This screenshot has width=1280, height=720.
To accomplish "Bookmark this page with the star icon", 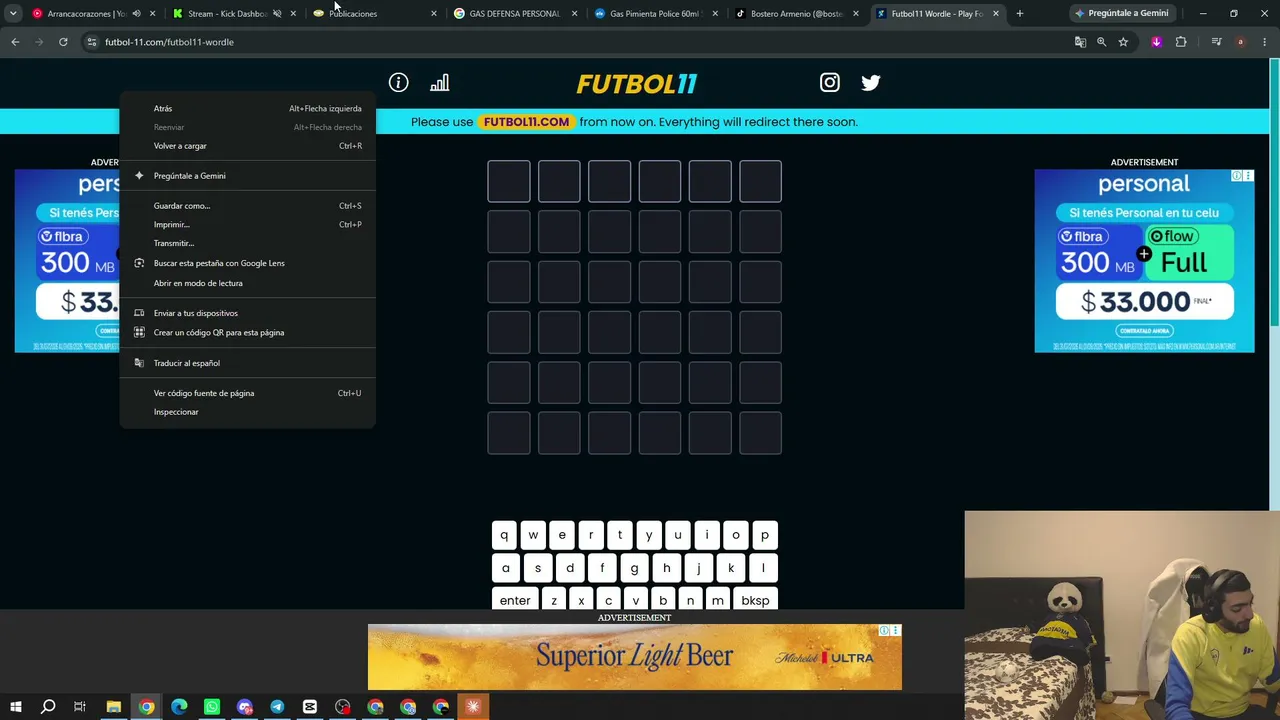I will coord(1123,42).
